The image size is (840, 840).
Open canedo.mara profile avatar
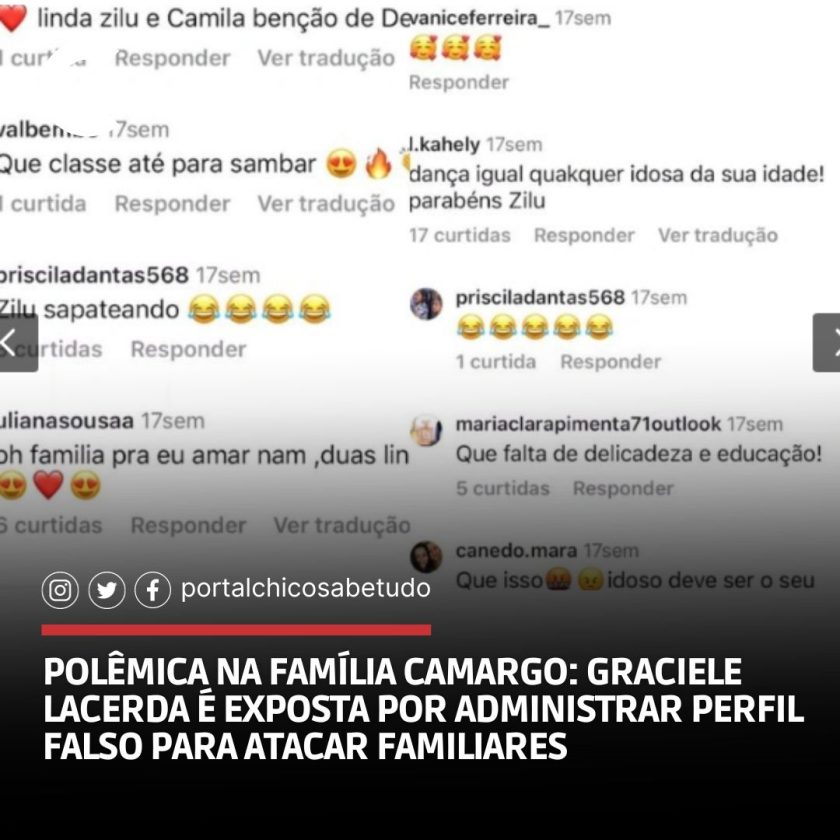tap(426, 557)
